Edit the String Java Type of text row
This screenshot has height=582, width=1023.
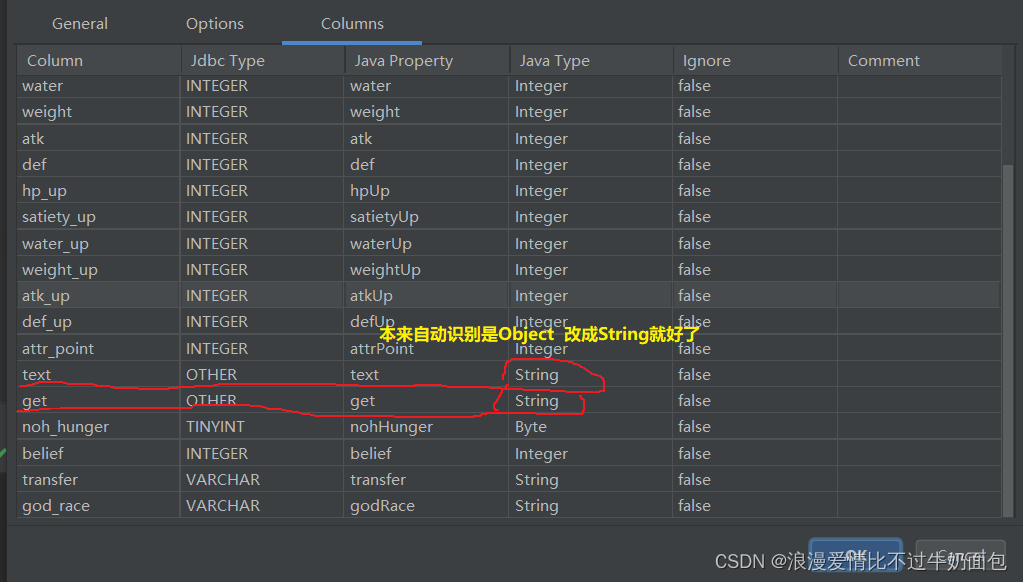[590, 375]
